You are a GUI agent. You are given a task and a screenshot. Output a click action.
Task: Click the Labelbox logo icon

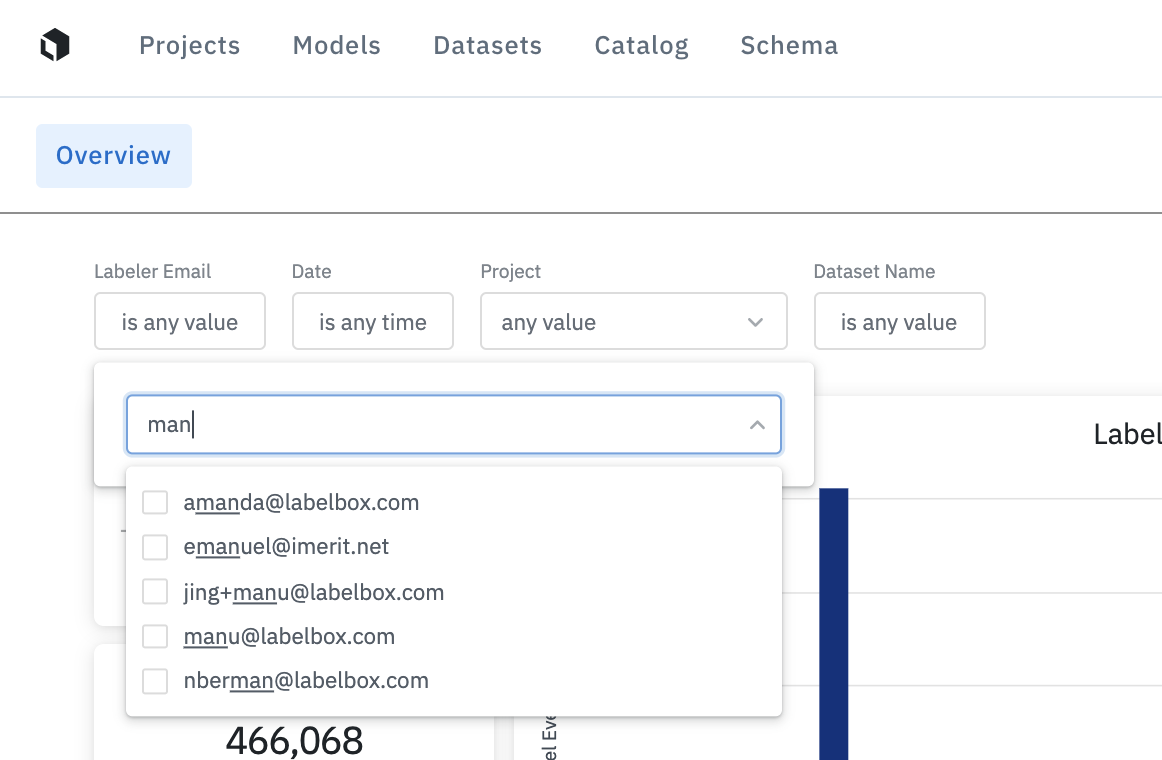pos(55,45)
